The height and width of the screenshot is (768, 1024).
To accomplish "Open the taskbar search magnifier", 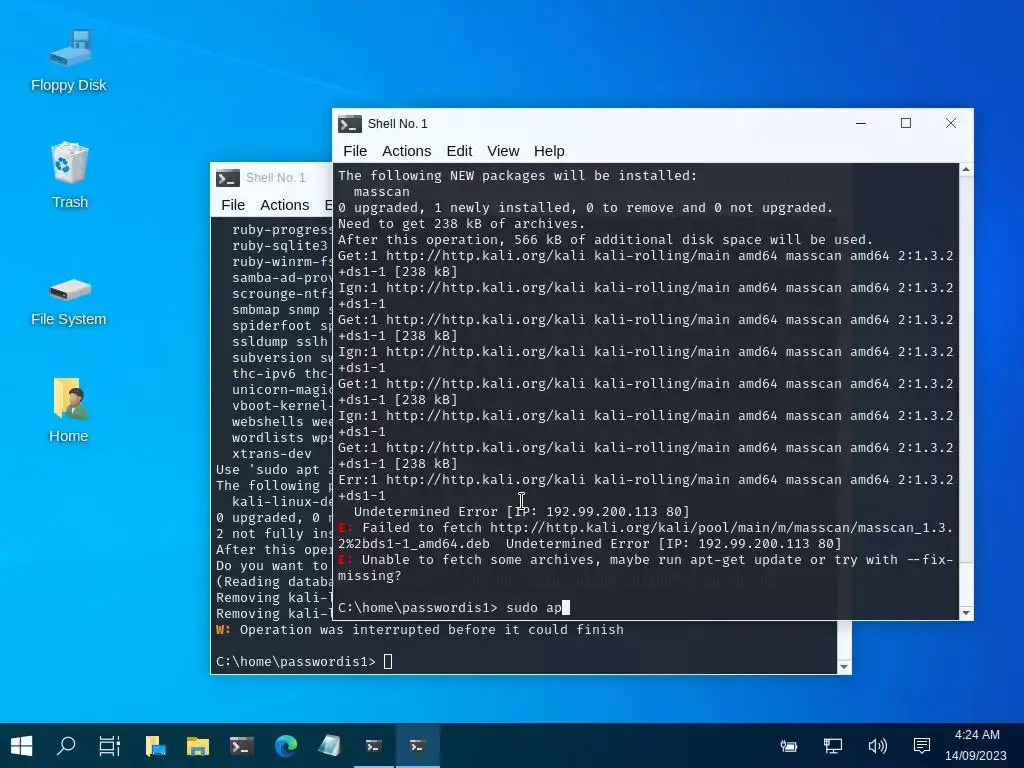I will point(66,746).
